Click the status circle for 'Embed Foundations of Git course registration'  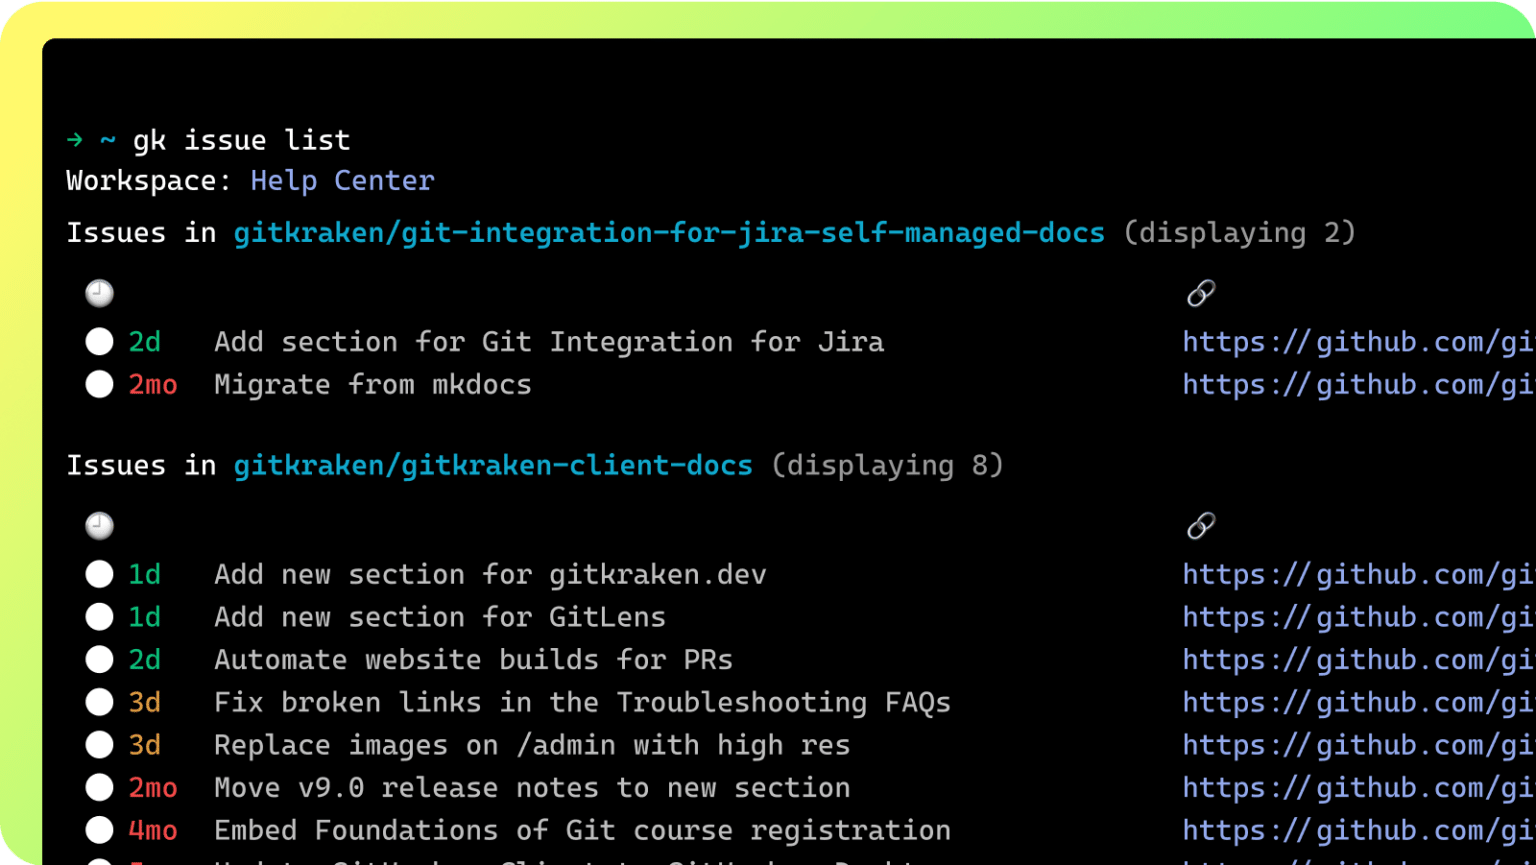pyautogui.click(x=99, y=829)
